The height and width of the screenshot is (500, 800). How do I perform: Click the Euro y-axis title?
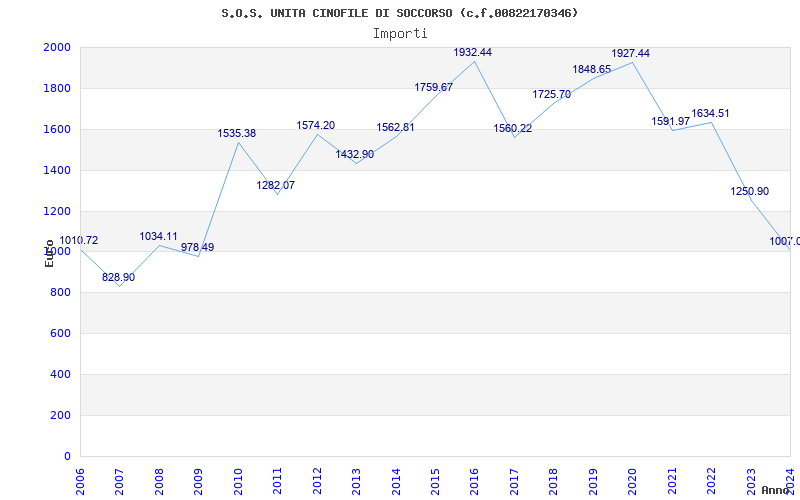coord(49,253)
